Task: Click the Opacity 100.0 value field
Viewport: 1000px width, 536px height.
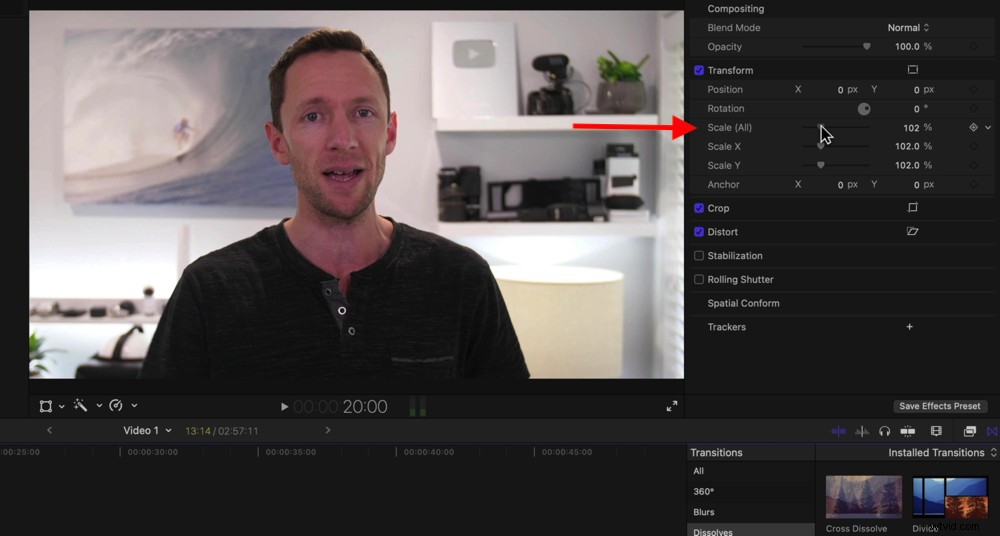Action: click(x=908, y=47)
